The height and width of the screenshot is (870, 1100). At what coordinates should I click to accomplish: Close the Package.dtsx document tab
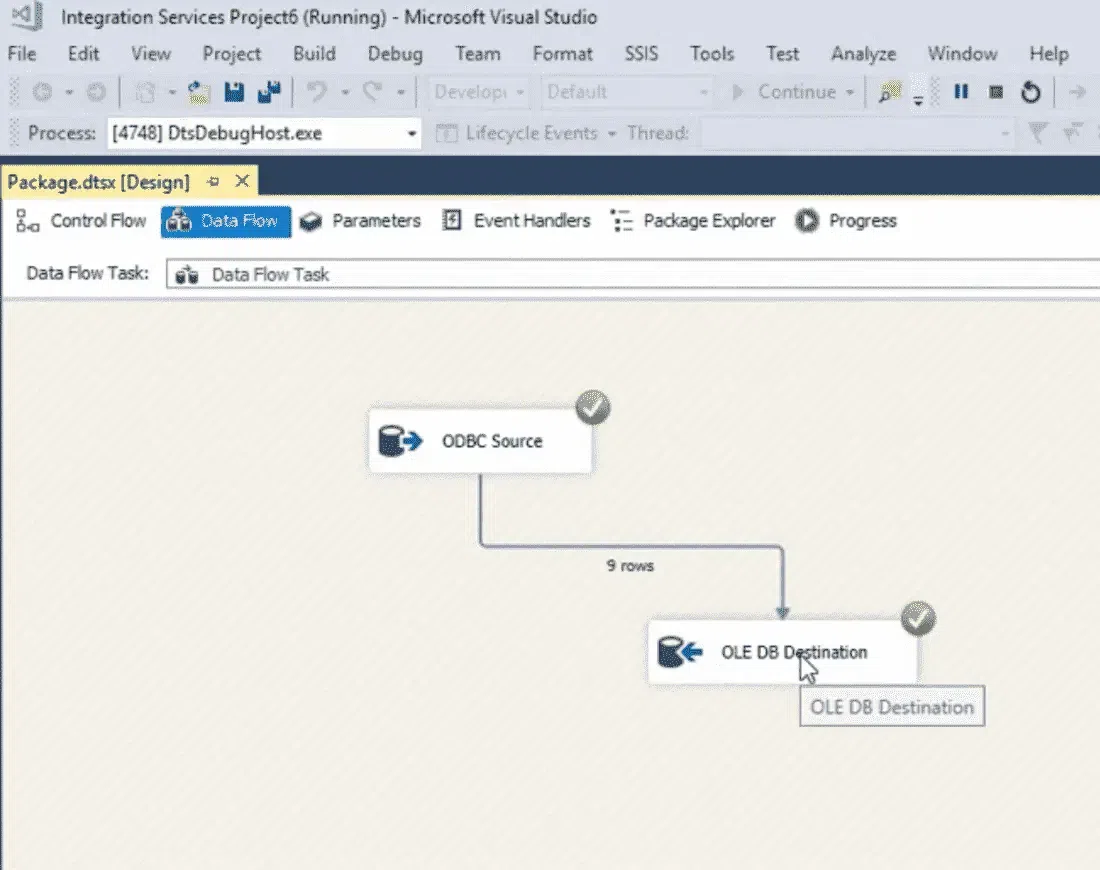click(x=243, y=182)
